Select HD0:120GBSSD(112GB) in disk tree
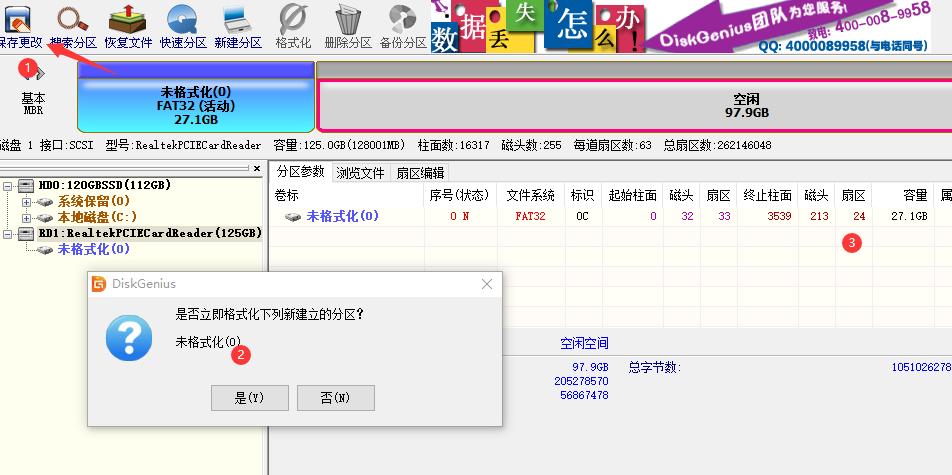The image size is (952, 475). (104, 185)
